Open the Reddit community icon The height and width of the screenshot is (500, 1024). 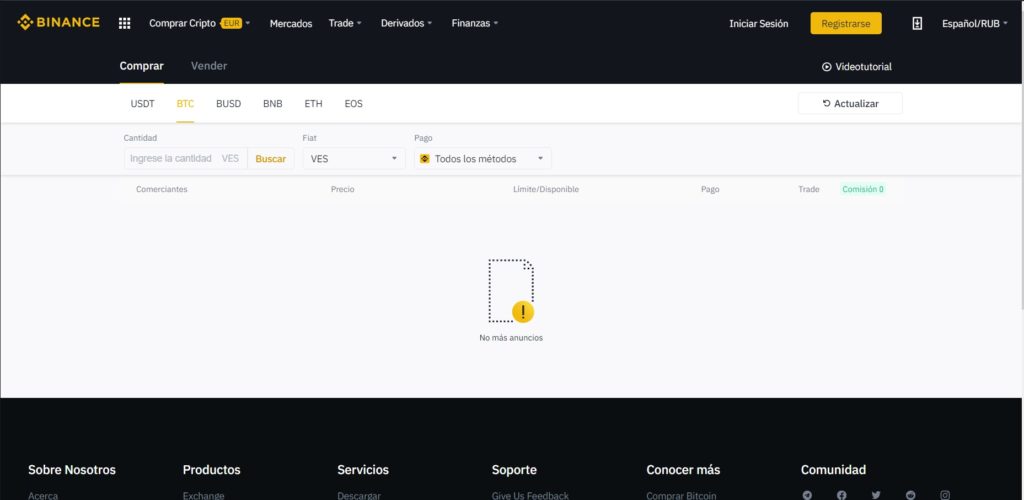click(910, 495)
